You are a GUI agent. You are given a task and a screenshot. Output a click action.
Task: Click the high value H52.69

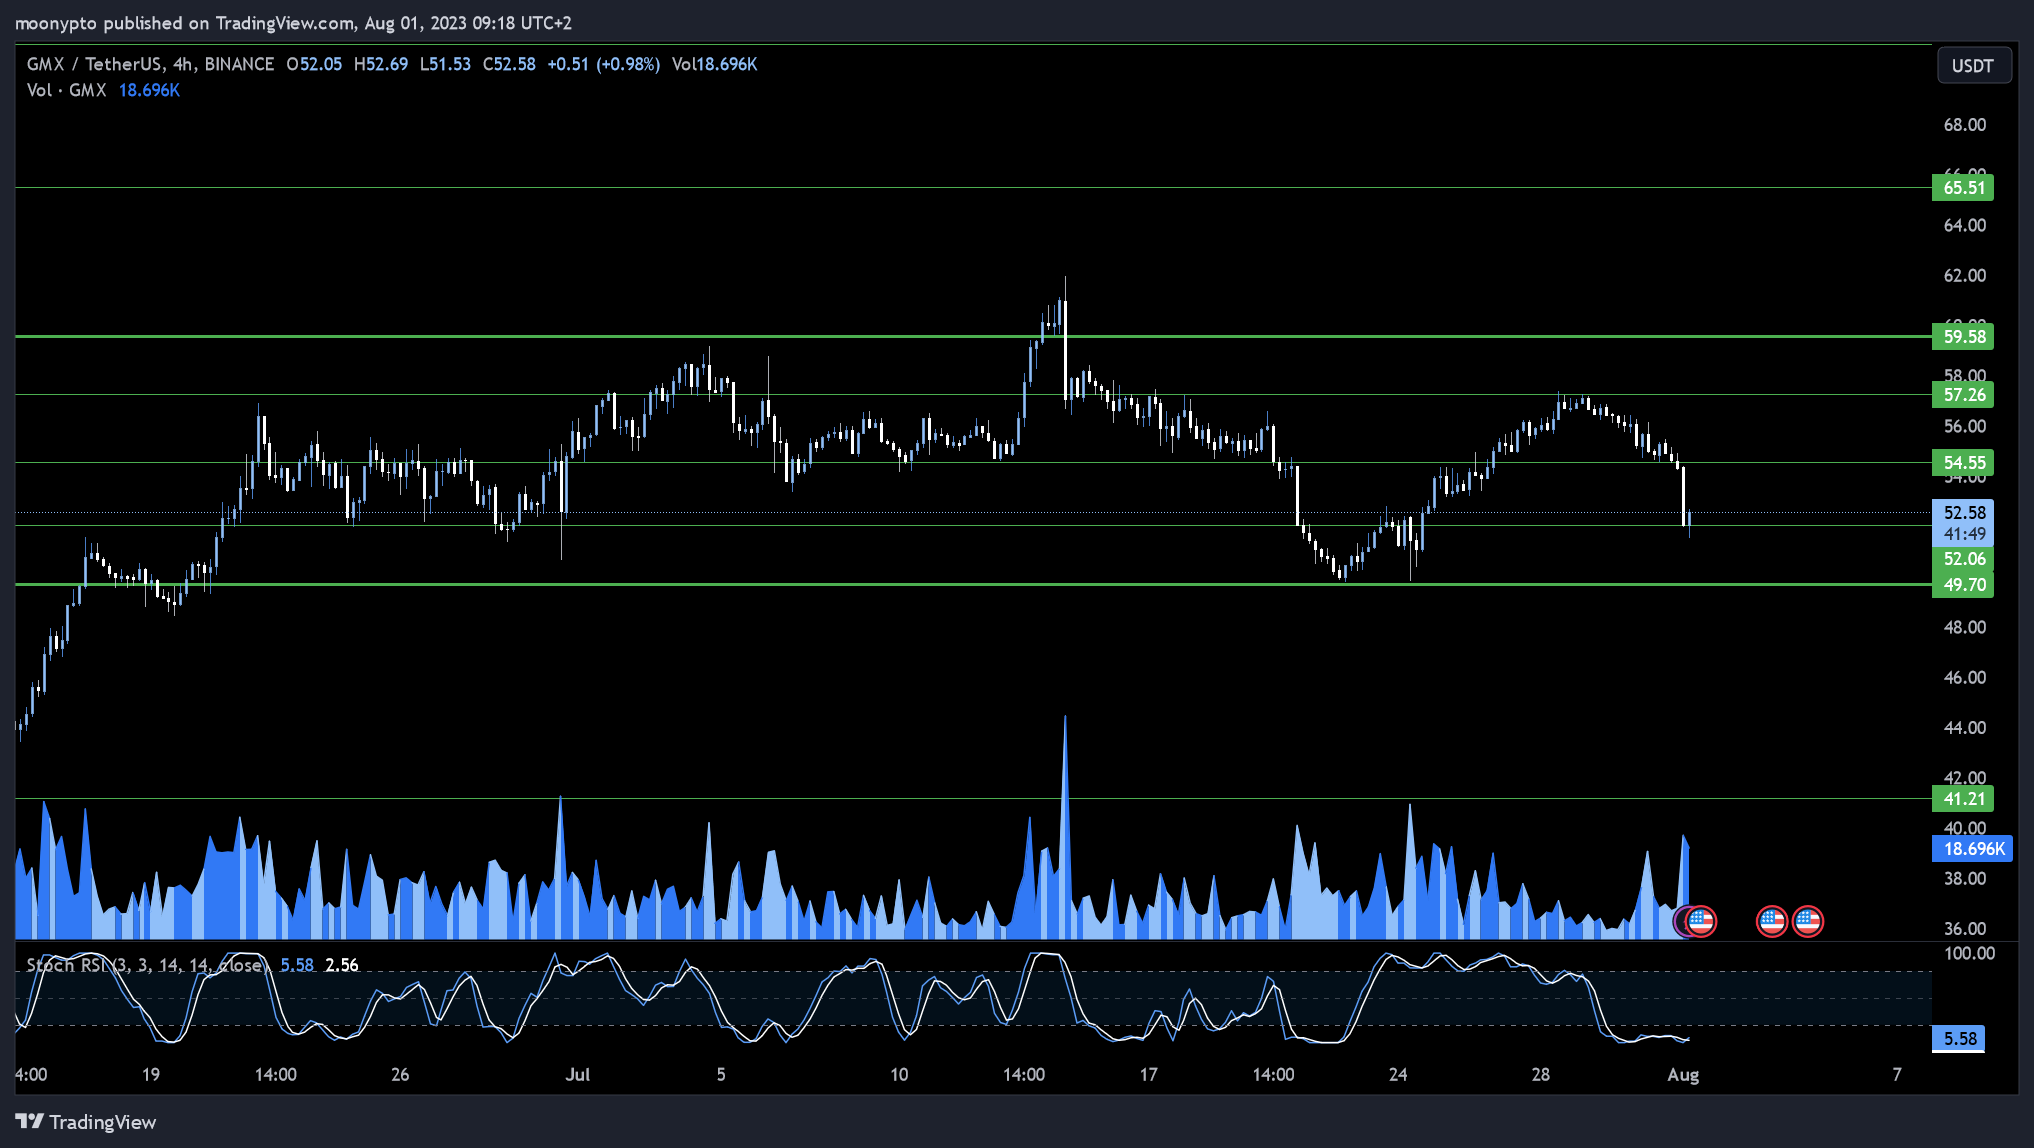[380, 64]
